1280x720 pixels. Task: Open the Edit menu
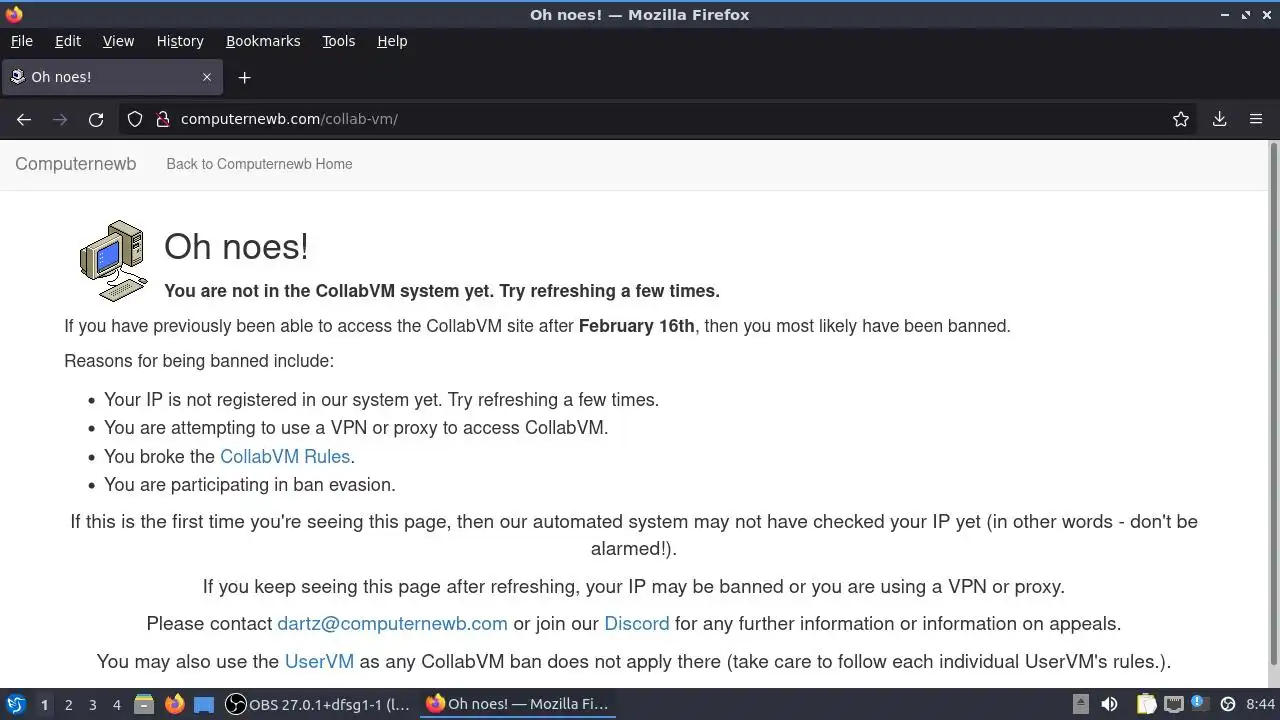click(x=68, y=41)
